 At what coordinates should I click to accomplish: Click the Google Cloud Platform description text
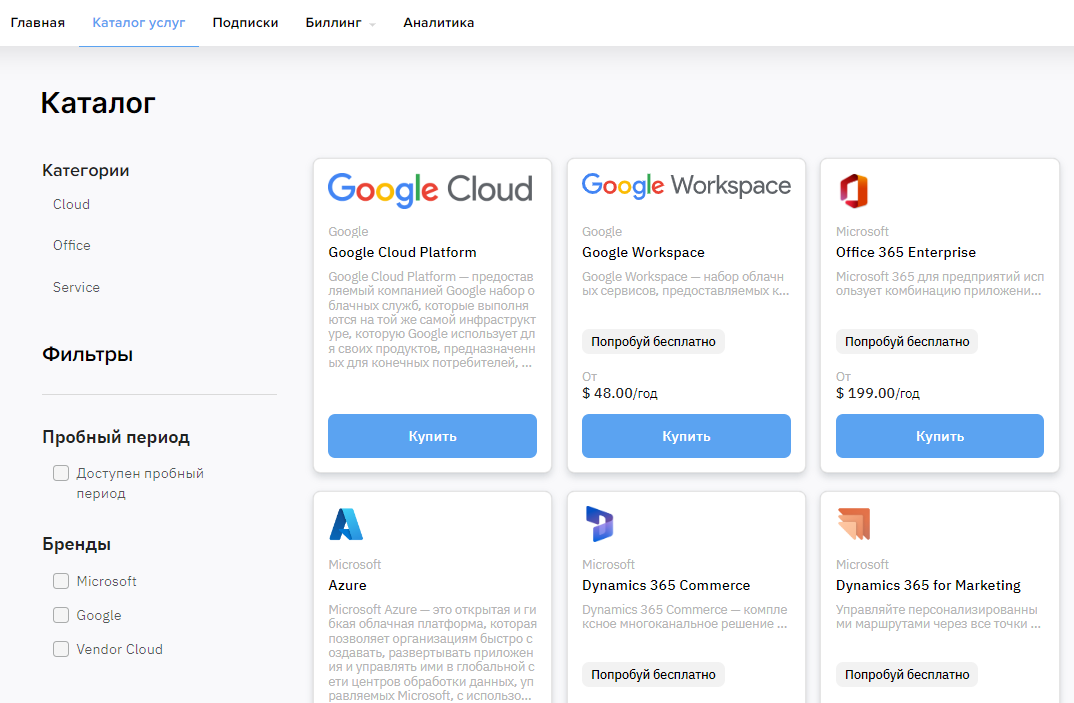(432, 319)
